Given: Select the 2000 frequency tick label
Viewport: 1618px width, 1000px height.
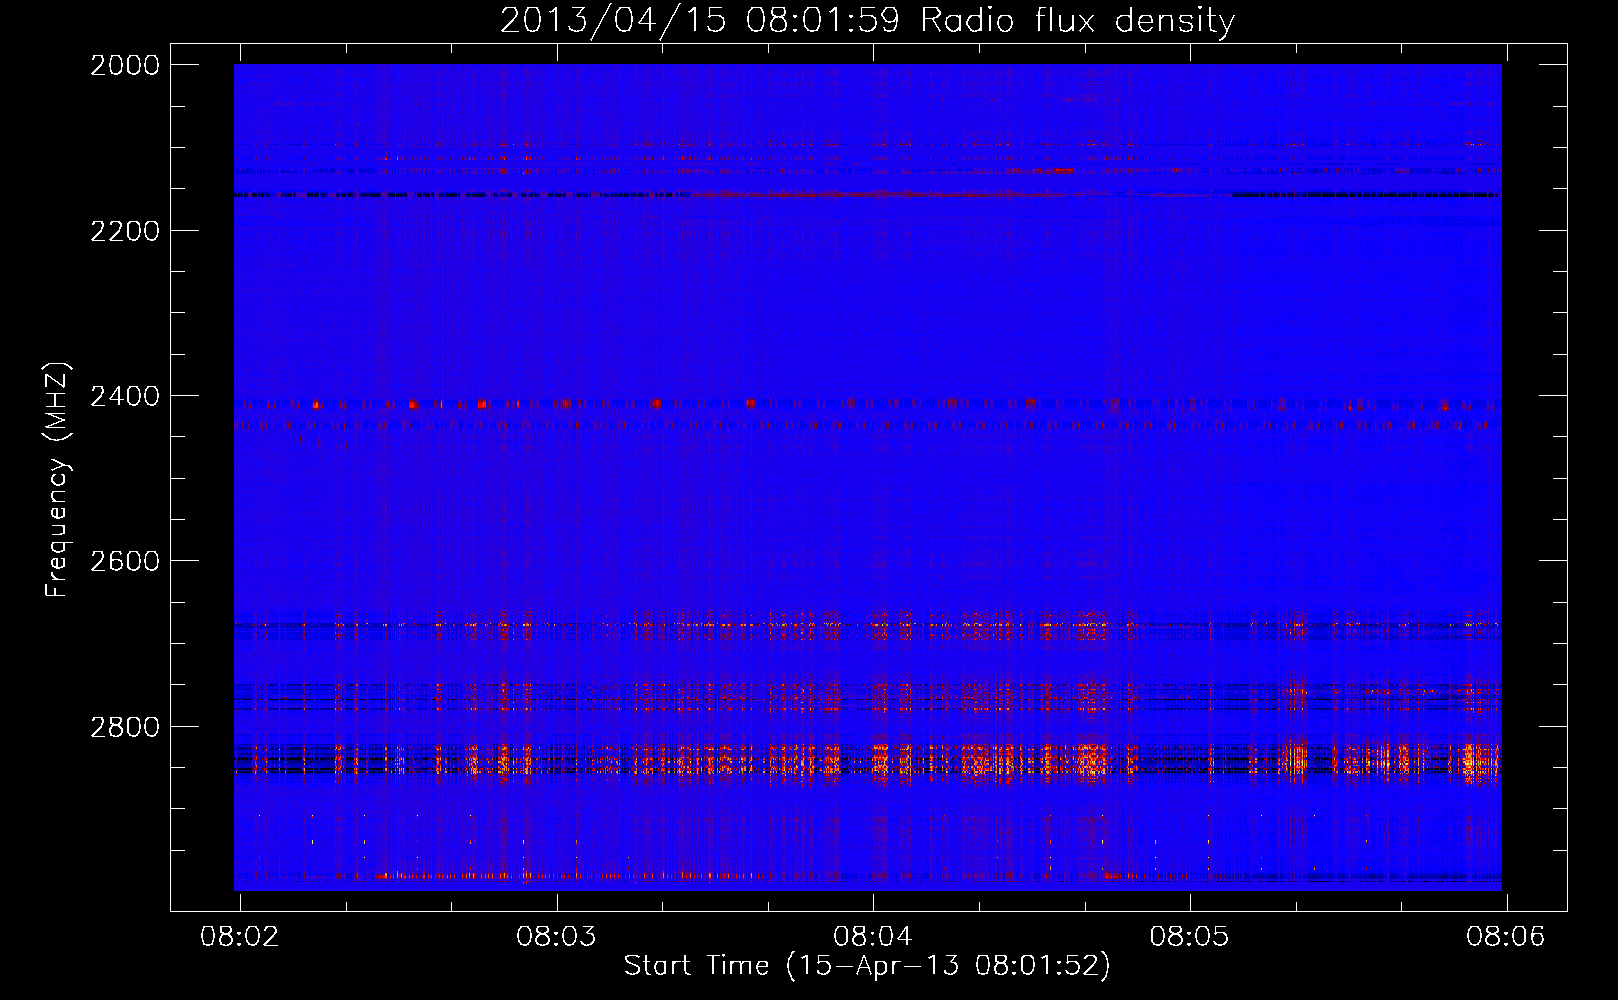Looking at the screenshot, I should [x=125, y=65].
